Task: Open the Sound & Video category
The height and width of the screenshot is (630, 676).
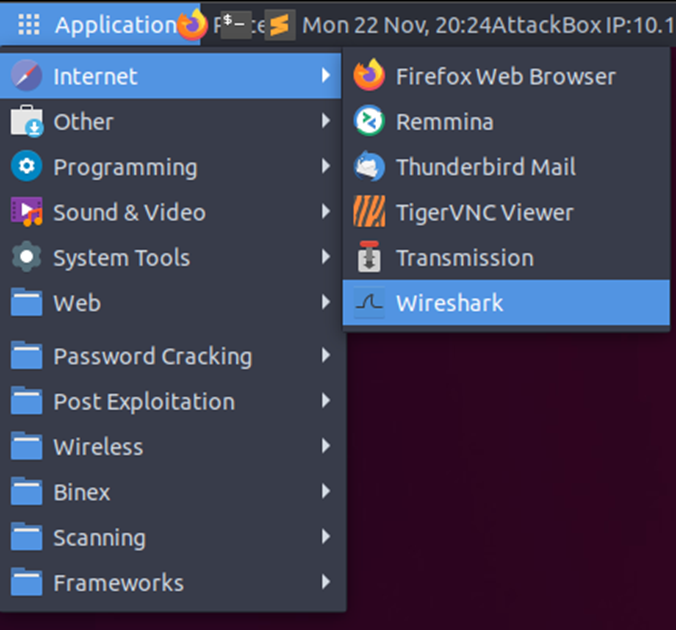Action: pos(171,212)
